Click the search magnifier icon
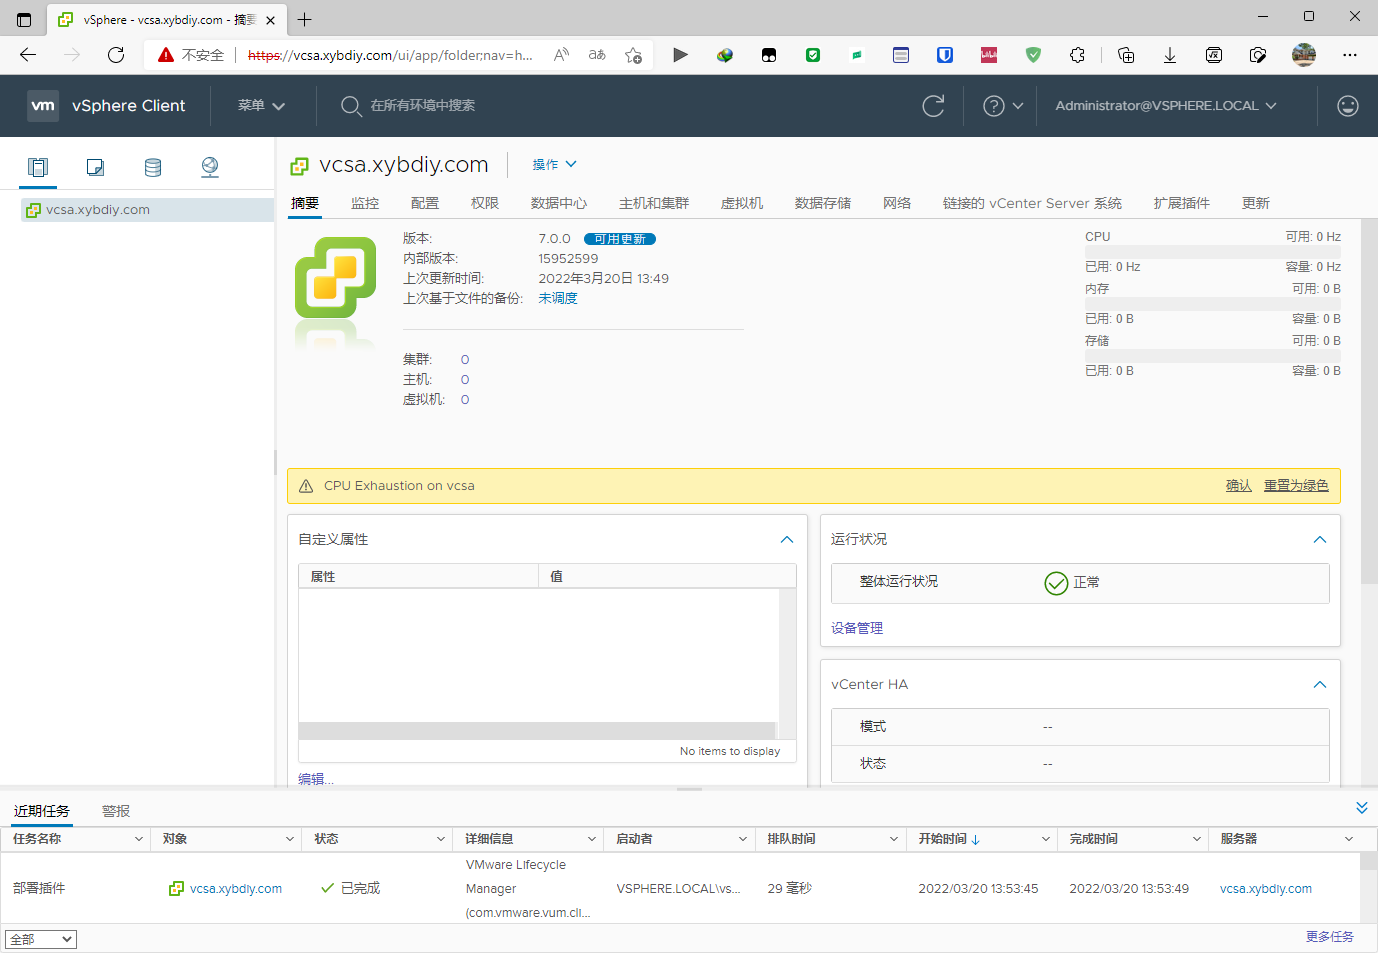Viewport: 1378px width, 953px height. coord(351,106)
